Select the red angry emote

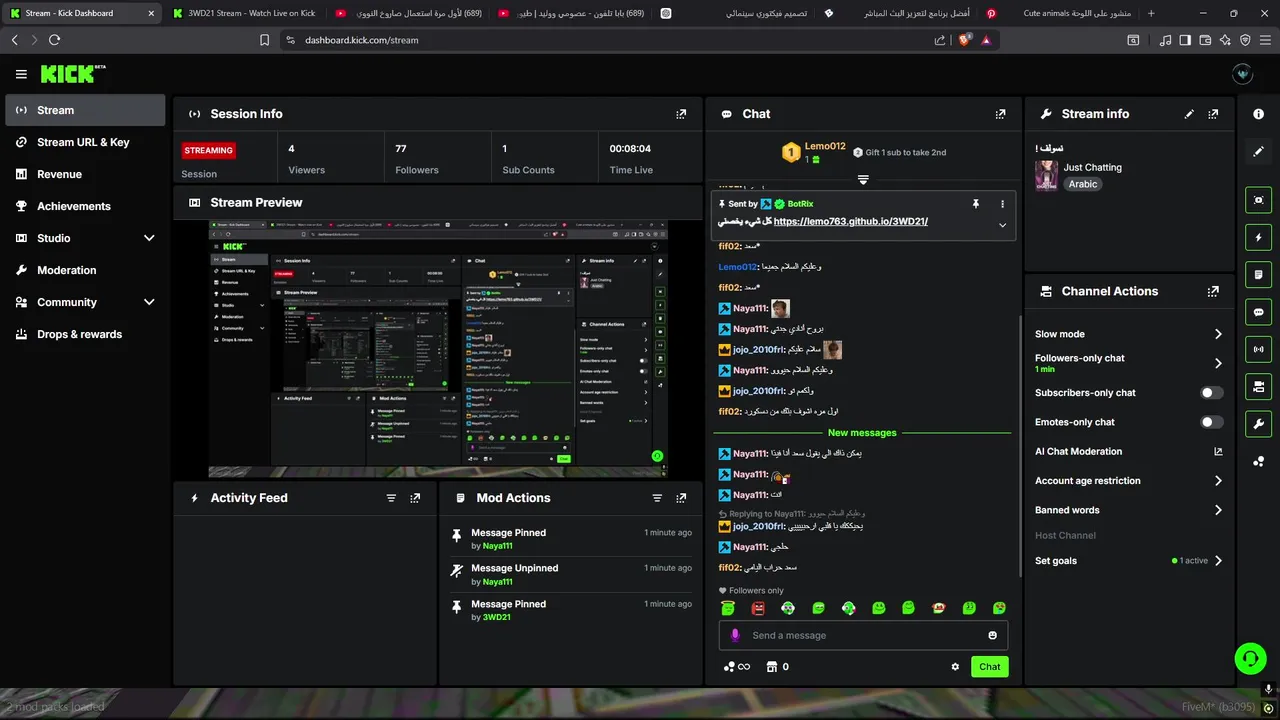(x=758, y=608)
